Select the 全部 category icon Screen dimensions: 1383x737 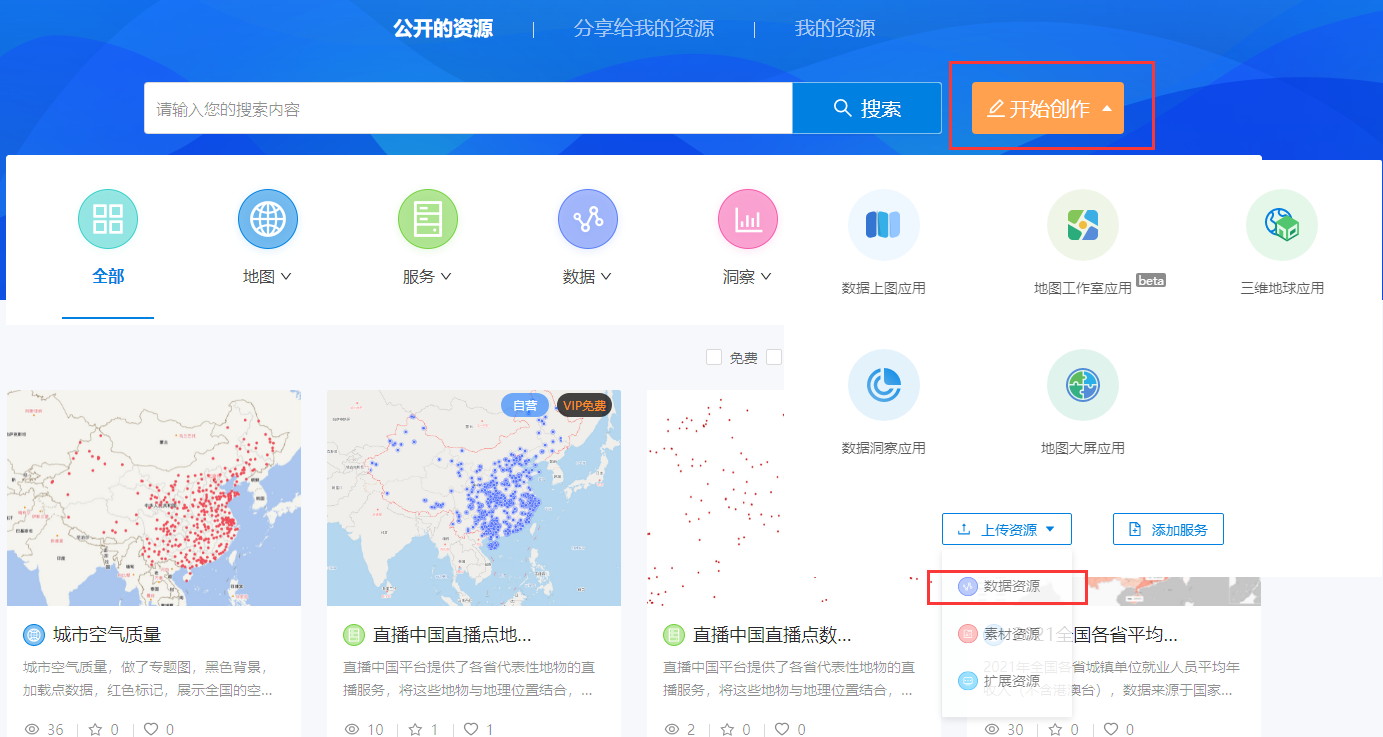(108, 219)
